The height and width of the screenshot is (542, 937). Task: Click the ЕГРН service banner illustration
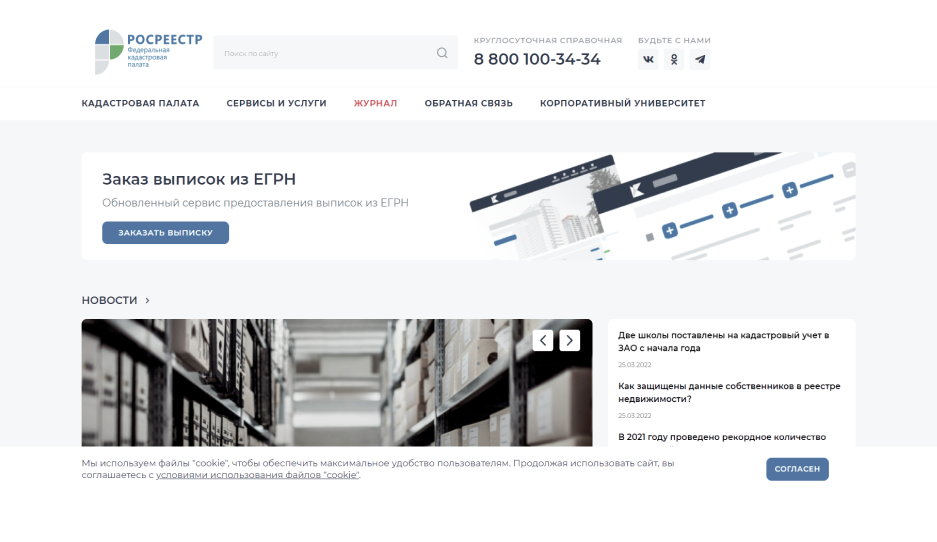click(x=662, y=206)
